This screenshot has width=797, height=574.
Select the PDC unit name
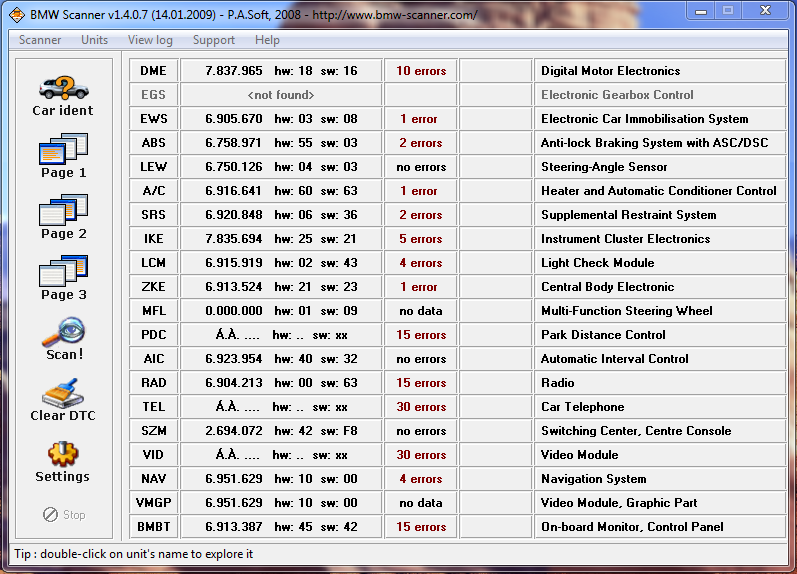154,335
